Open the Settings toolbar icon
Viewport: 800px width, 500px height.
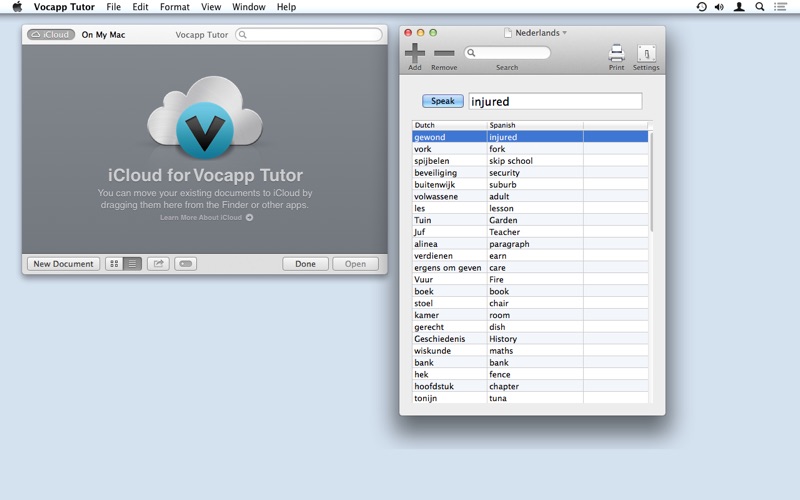tap(646, 53)
